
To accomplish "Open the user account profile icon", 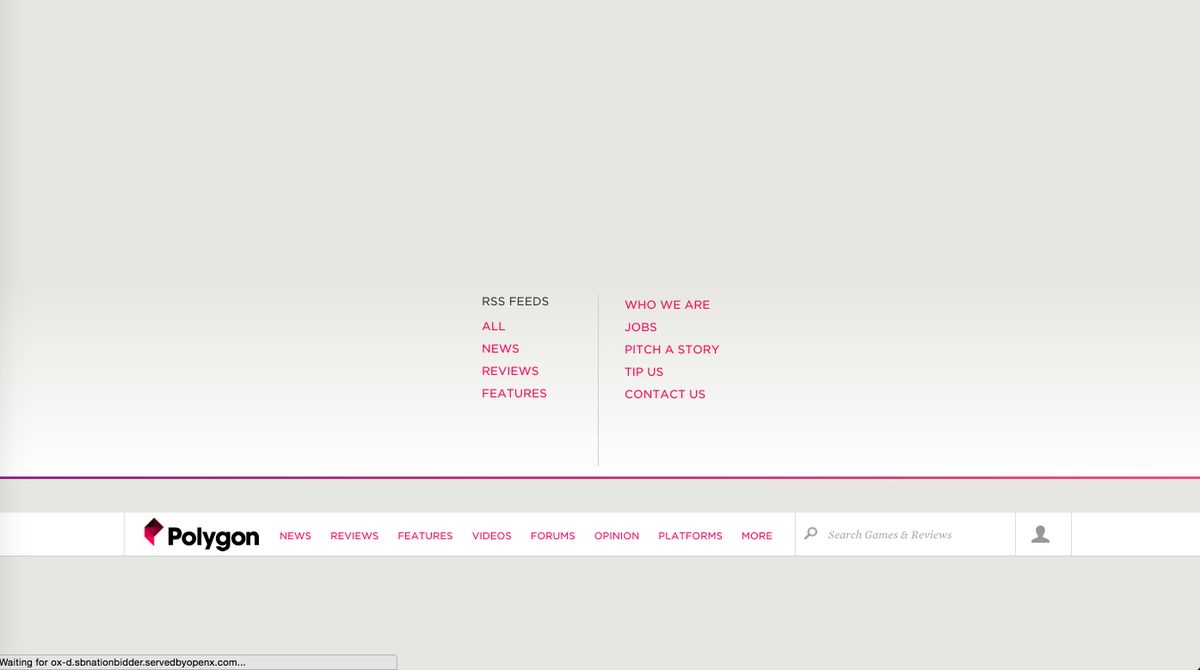I will pyautogui.click(x=1040, y=535).
